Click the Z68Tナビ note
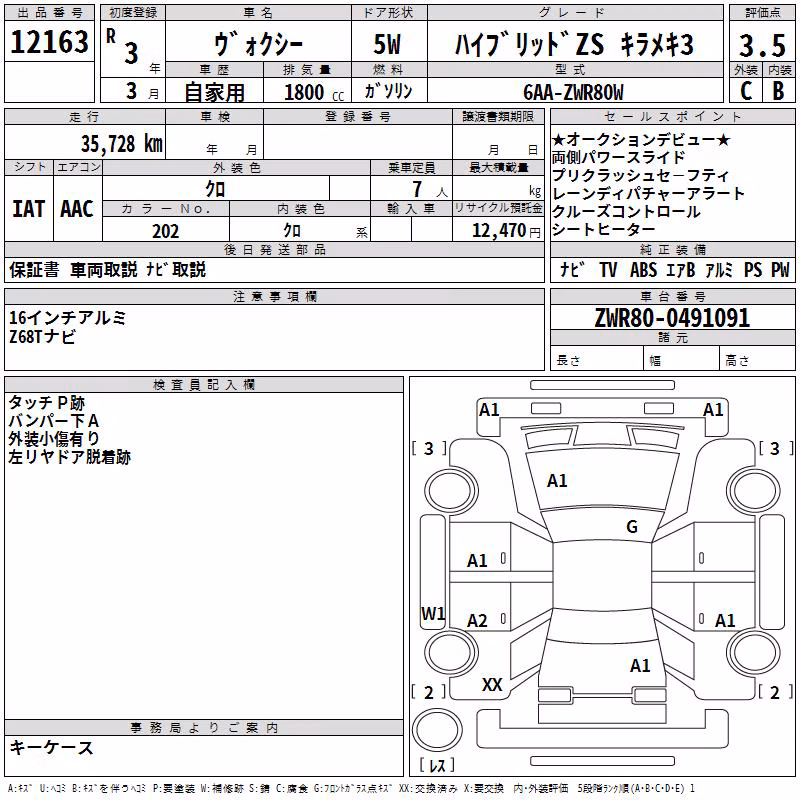The width and height of the screenshot is (800, 800). click(x=42, y=337)
